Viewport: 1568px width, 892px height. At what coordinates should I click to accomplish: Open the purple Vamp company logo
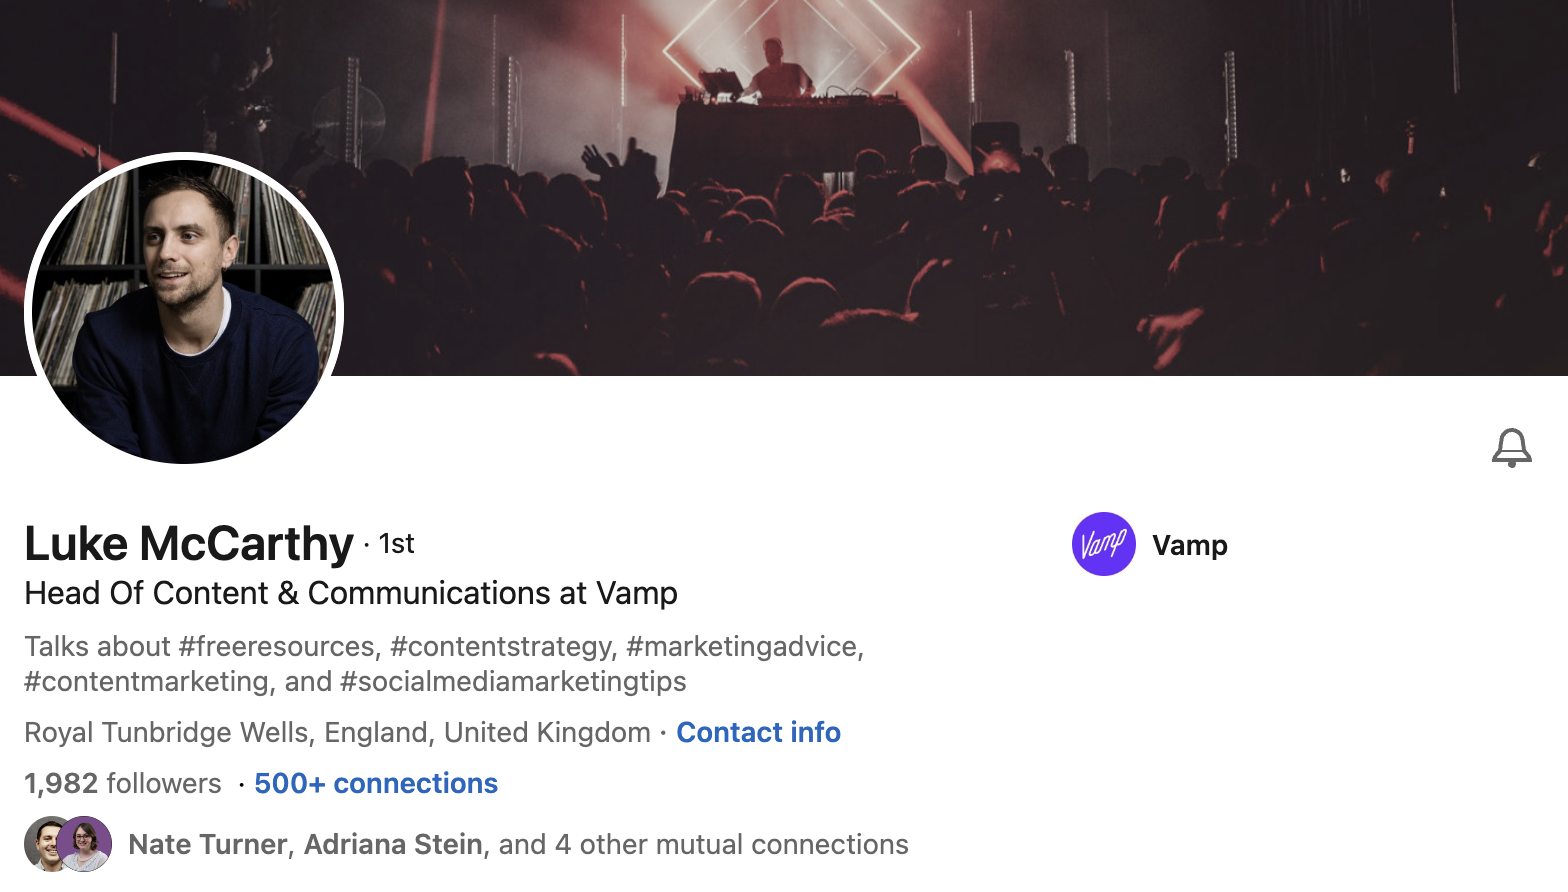pos(1103,544)
